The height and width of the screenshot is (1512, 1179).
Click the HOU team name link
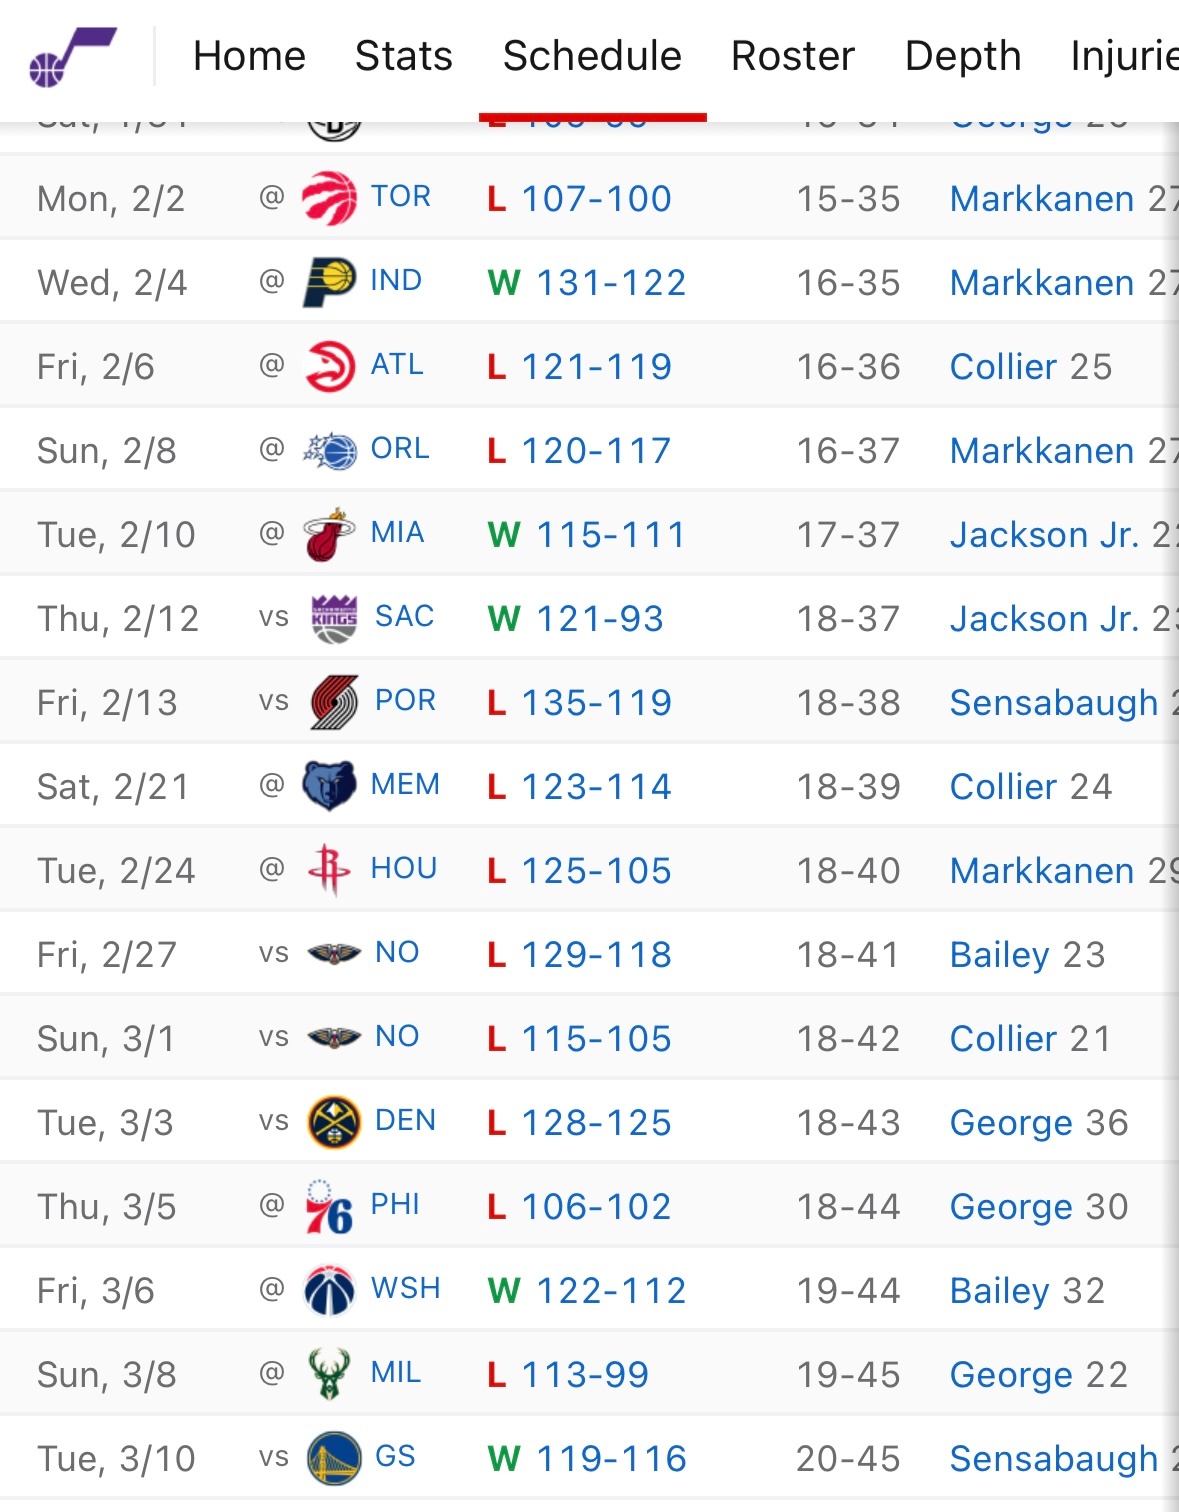click(404, 868)
